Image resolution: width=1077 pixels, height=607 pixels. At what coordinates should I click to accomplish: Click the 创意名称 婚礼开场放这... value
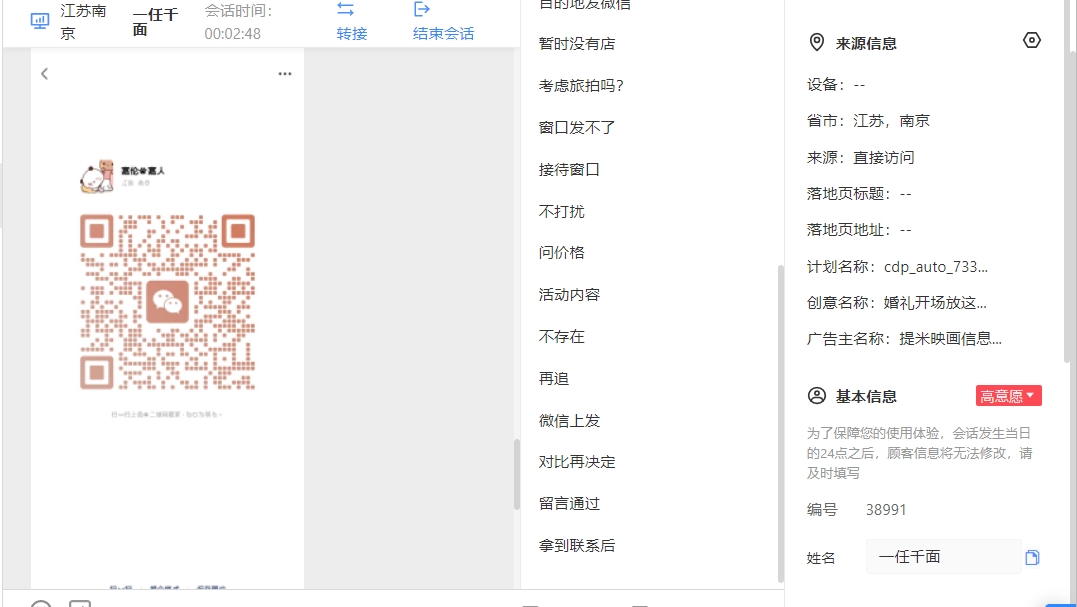click(935, 303)
